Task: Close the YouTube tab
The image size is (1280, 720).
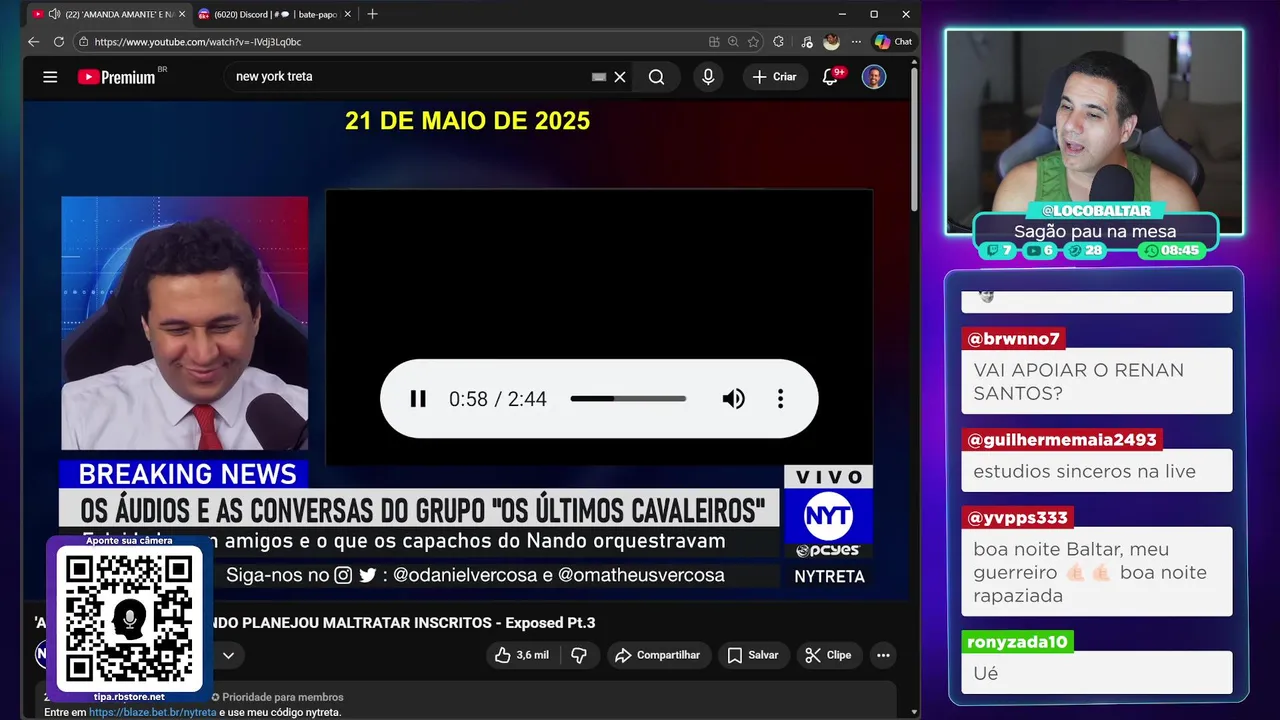Action: (x=181, y=14)
